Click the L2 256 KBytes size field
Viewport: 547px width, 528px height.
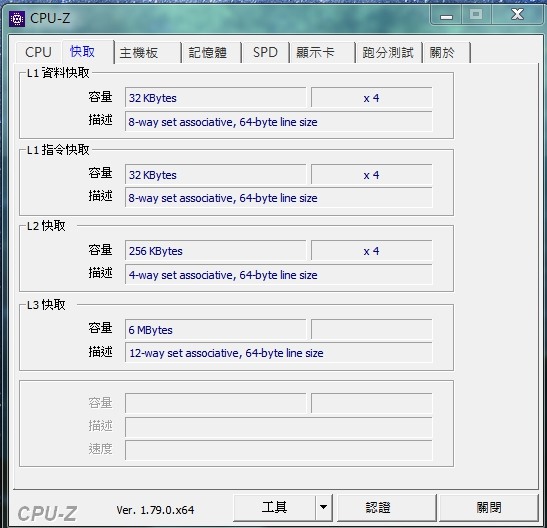click(x=215, y=250)
